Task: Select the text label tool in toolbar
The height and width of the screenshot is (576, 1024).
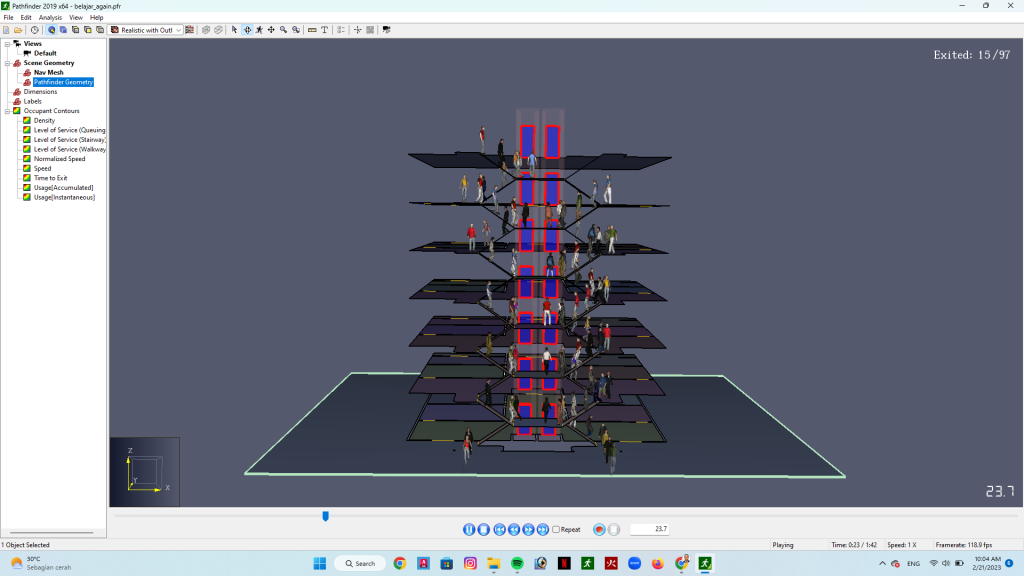Action: point(325,30)
